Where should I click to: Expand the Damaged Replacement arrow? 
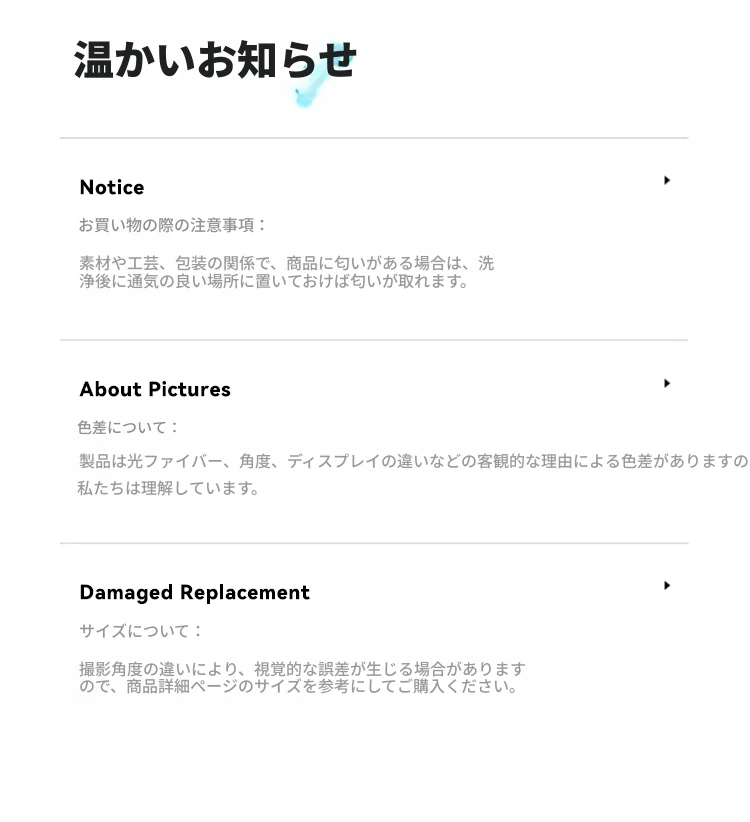pyautogui.click(x=667, y=586)
